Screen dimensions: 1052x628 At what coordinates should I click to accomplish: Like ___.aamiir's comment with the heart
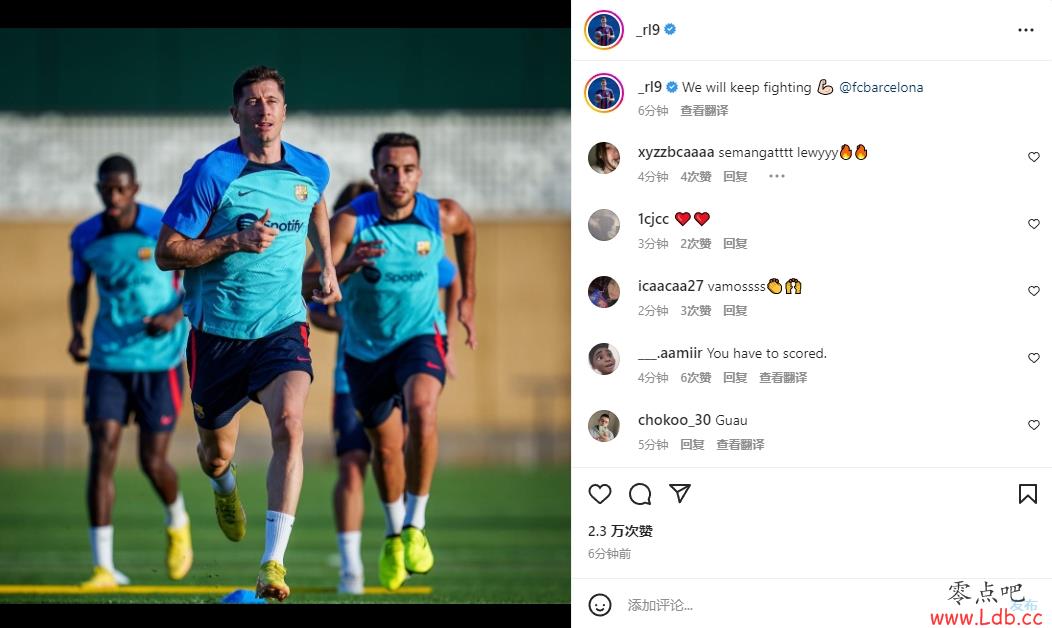1033,358
